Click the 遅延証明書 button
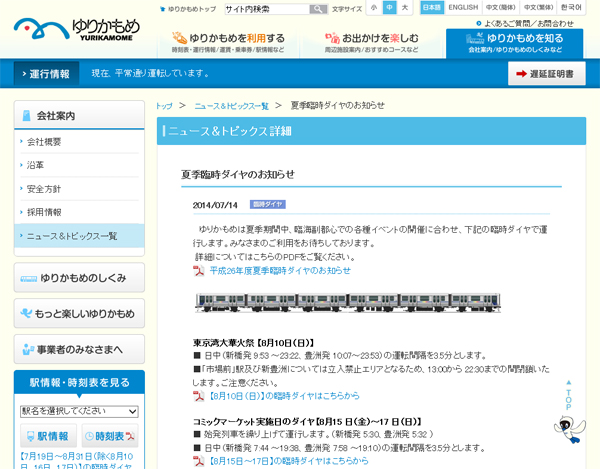 click(546, 73)
